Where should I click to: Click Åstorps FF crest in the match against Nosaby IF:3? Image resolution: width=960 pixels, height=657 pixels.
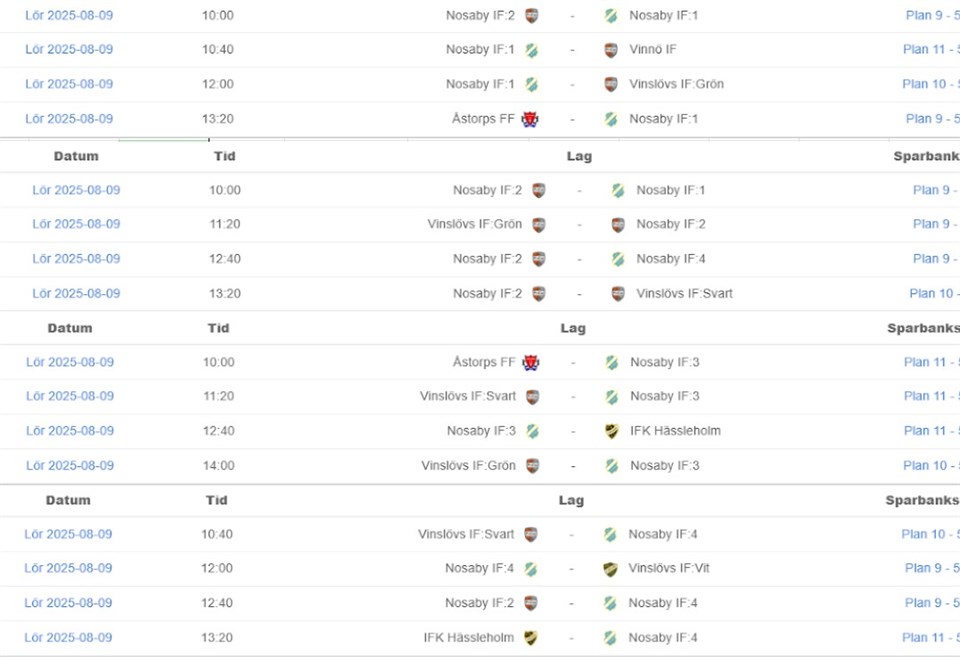pos(531,362)
